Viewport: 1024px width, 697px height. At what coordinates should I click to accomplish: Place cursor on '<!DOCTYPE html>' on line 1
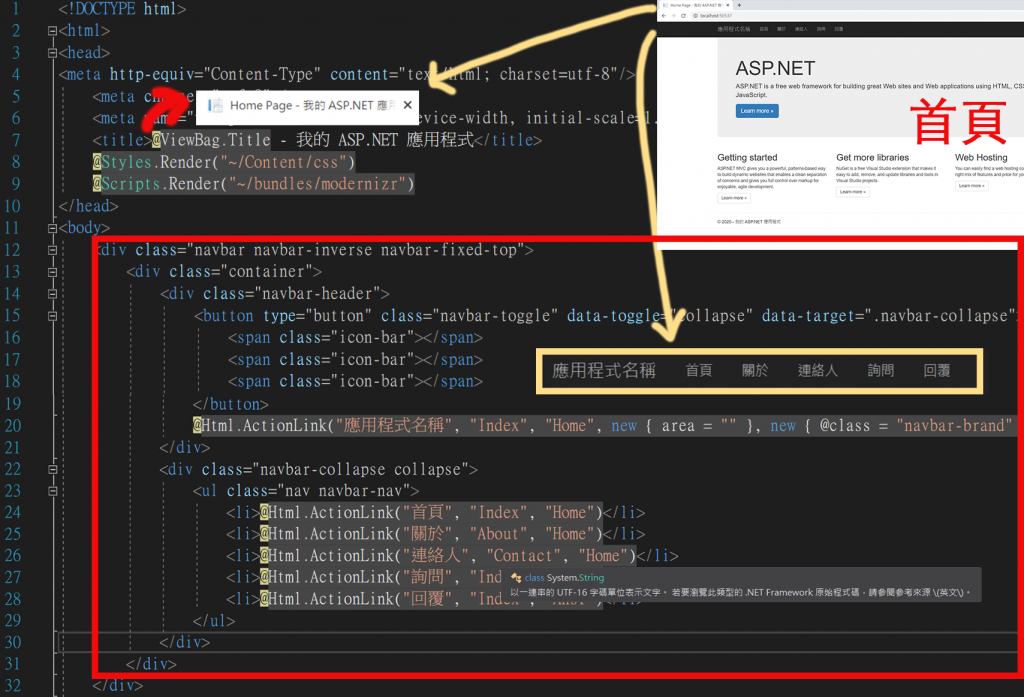(122, 9)
